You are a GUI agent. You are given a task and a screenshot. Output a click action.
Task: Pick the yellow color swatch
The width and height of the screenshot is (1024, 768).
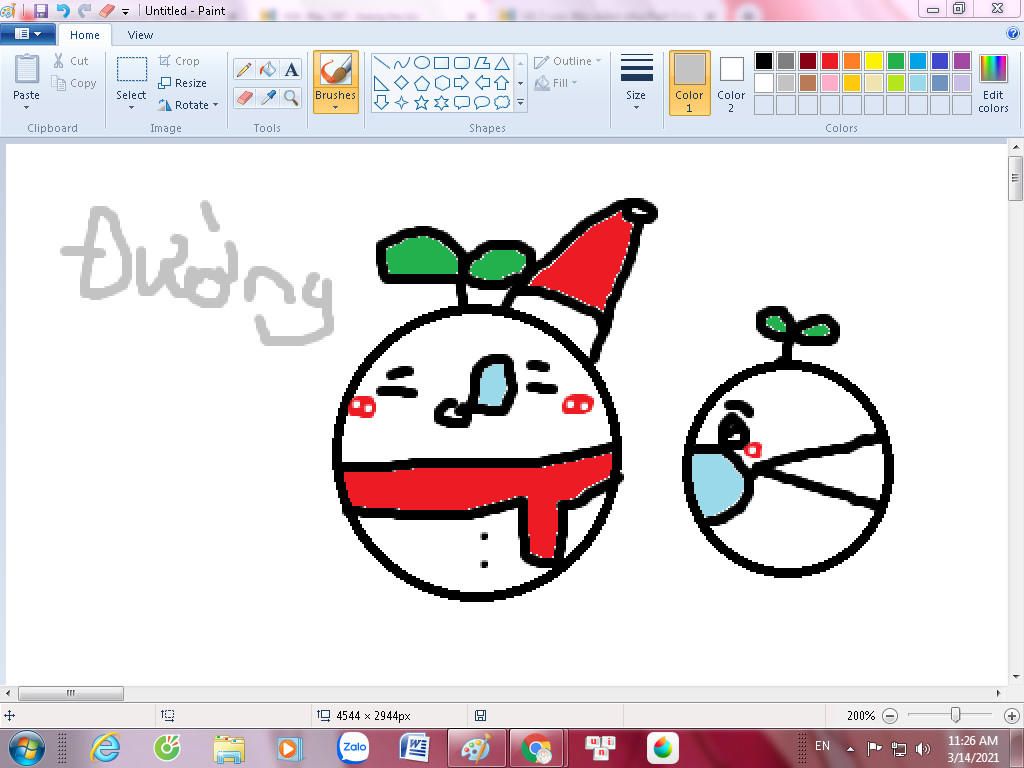[x=874, y=61]
